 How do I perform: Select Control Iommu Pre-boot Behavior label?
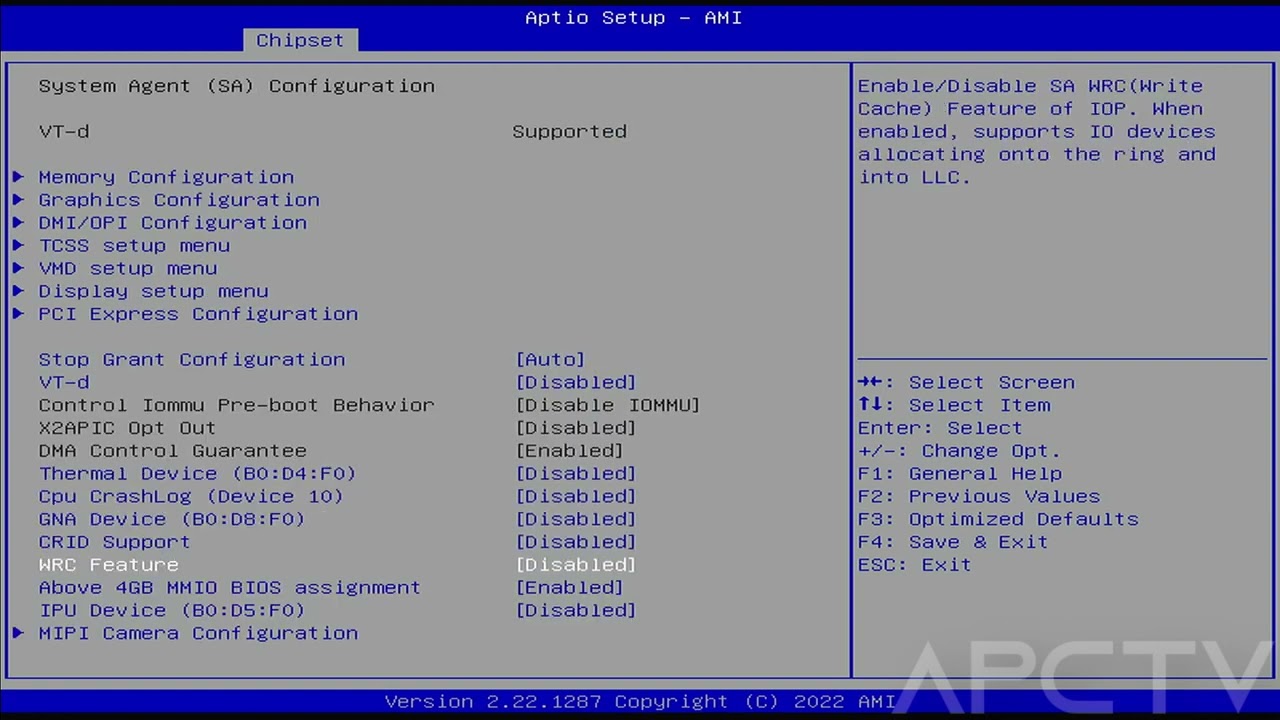click(x=237, y=405)
